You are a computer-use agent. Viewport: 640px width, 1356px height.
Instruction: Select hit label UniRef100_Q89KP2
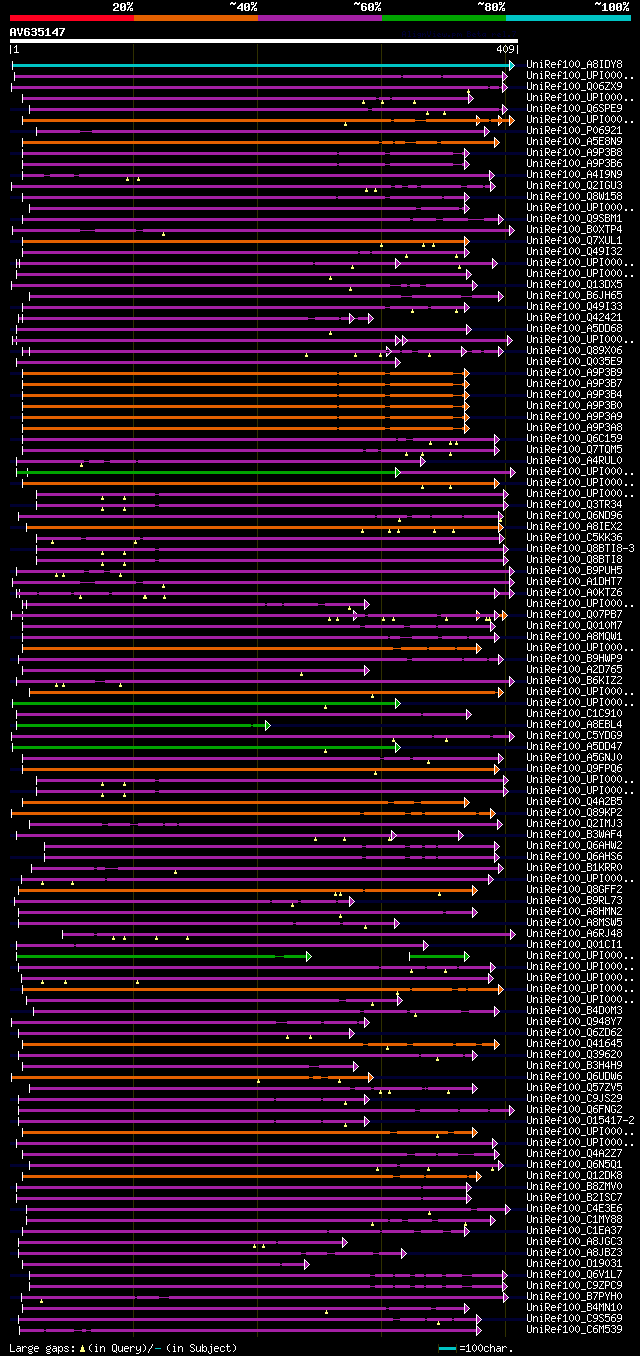click(576, 813)
